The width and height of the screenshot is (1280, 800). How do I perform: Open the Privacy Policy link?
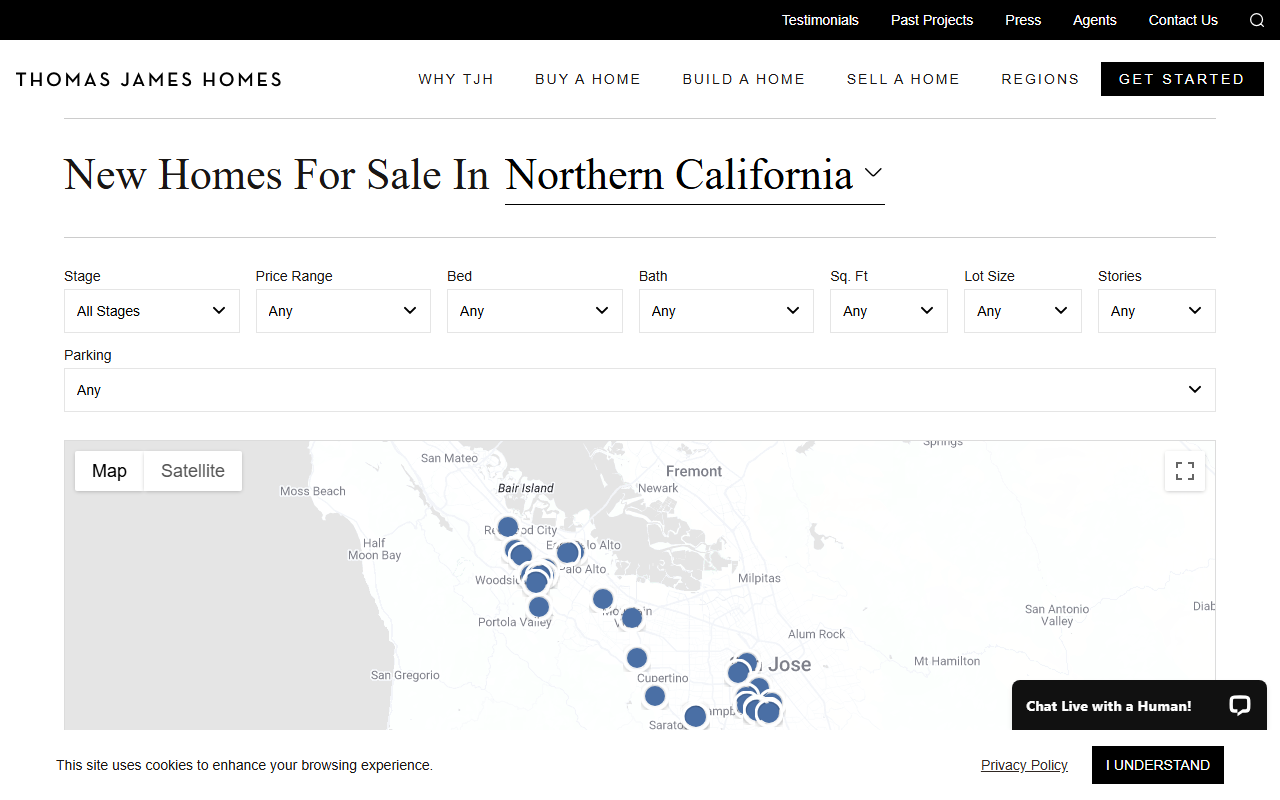point(1024,765)
